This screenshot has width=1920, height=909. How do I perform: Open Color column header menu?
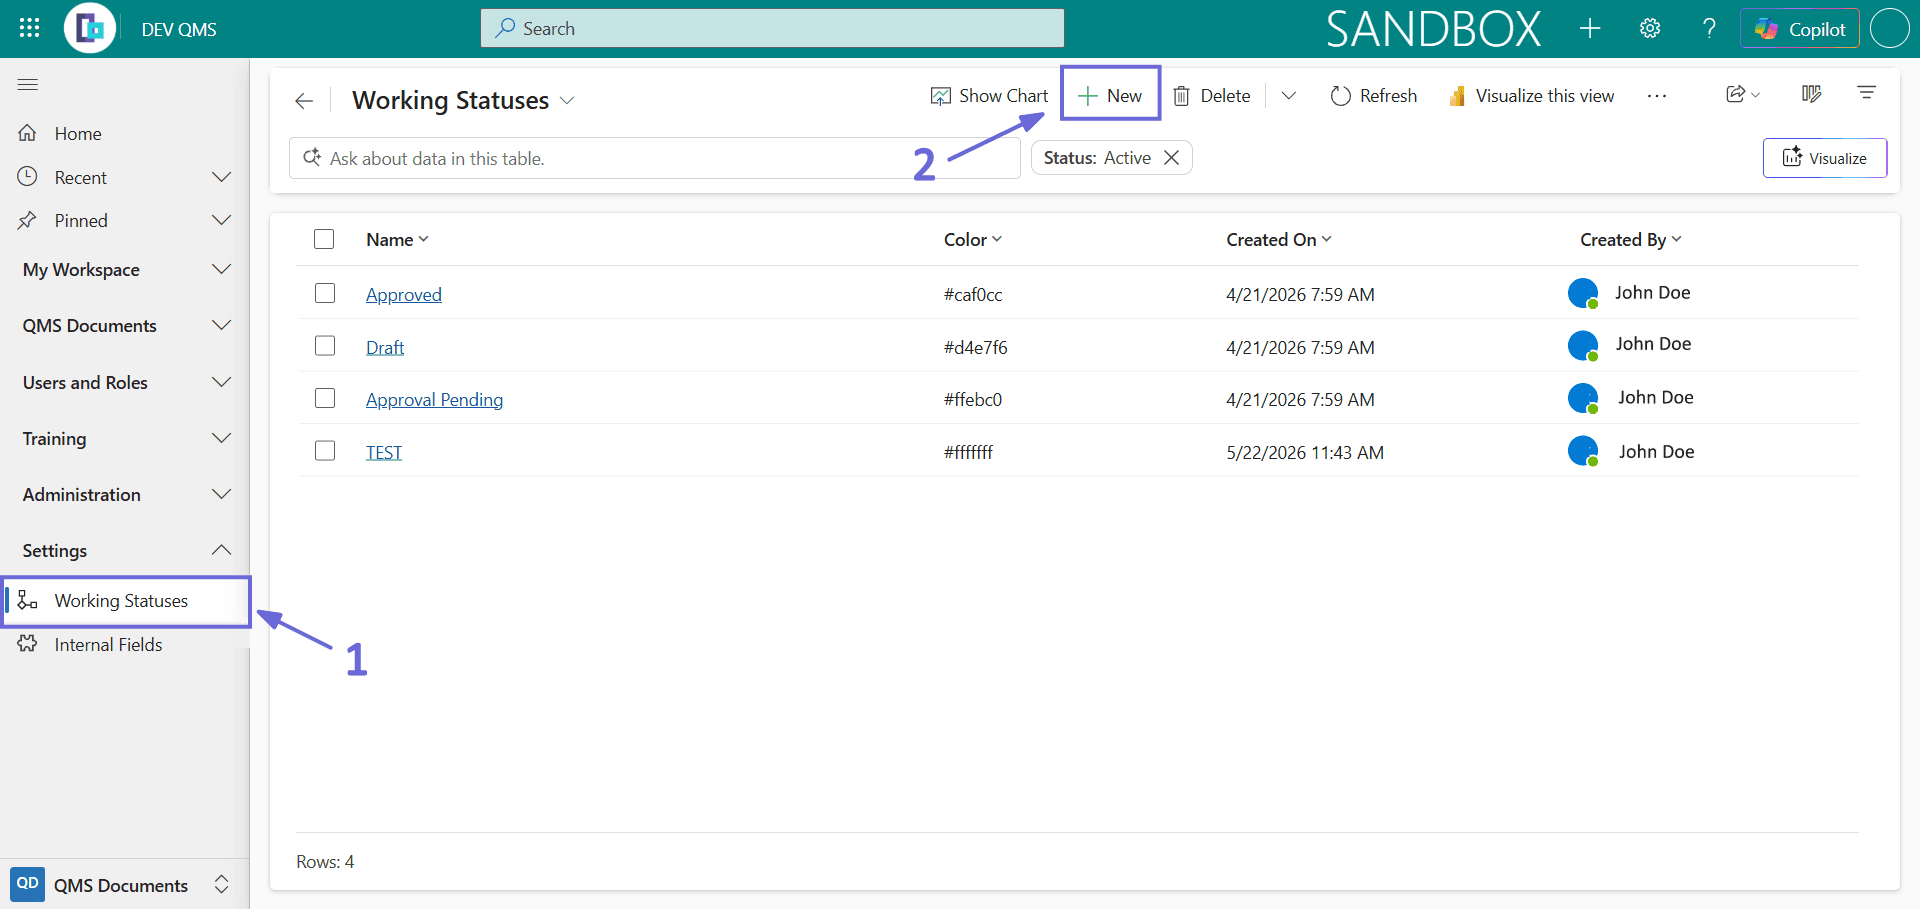click(x=972, y=240)
